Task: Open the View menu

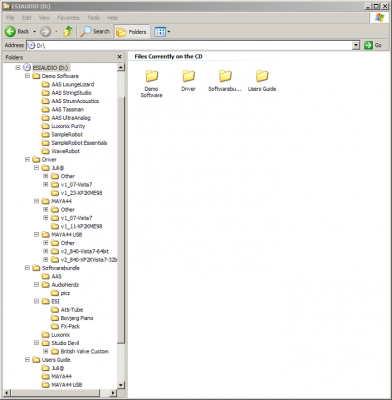Action: click(44, 18)
